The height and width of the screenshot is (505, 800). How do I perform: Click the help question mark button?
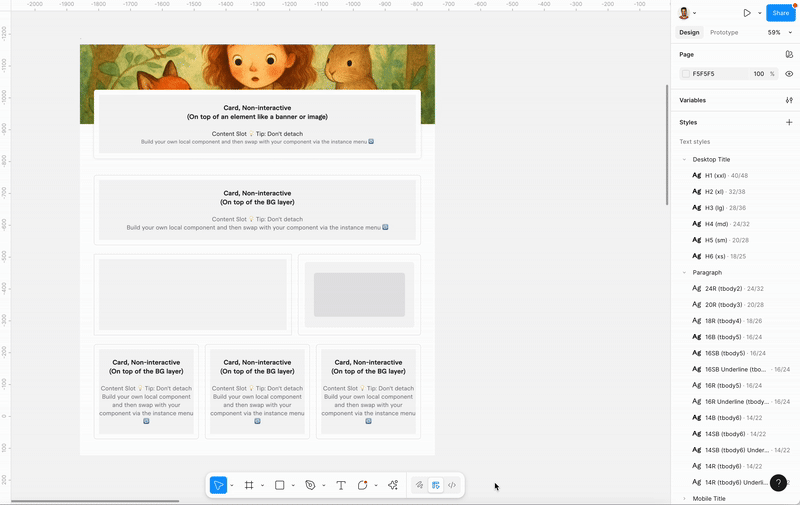click(778, 483)
